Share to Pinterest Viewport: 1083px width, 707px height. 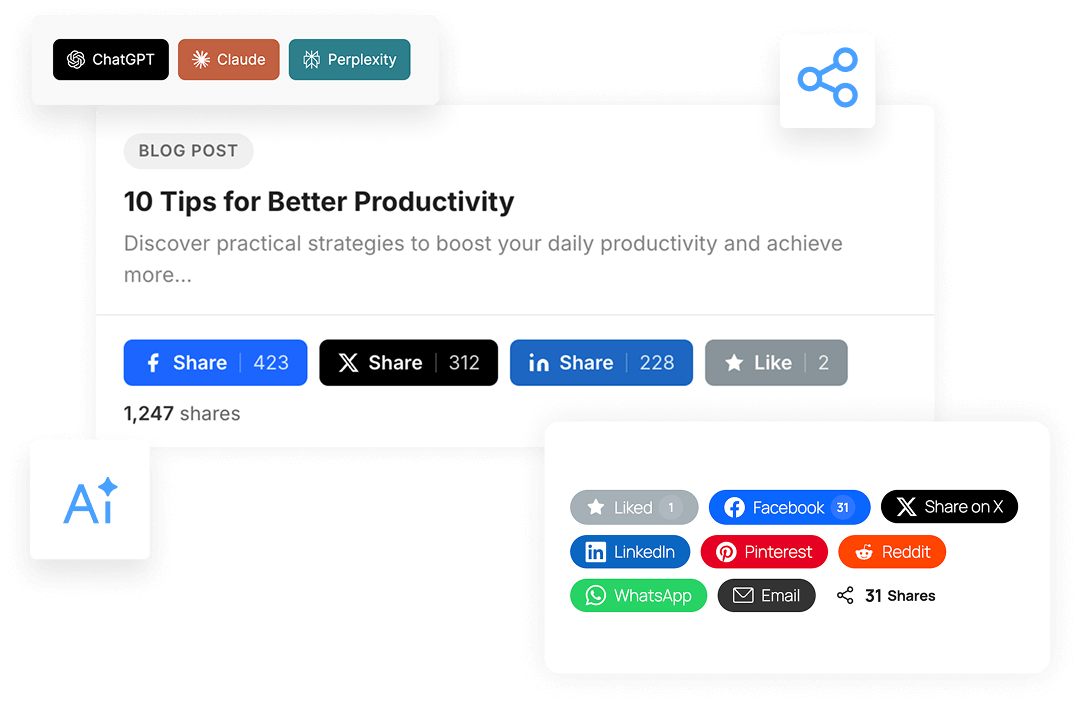pyautogui.click(x=763, y=552)
